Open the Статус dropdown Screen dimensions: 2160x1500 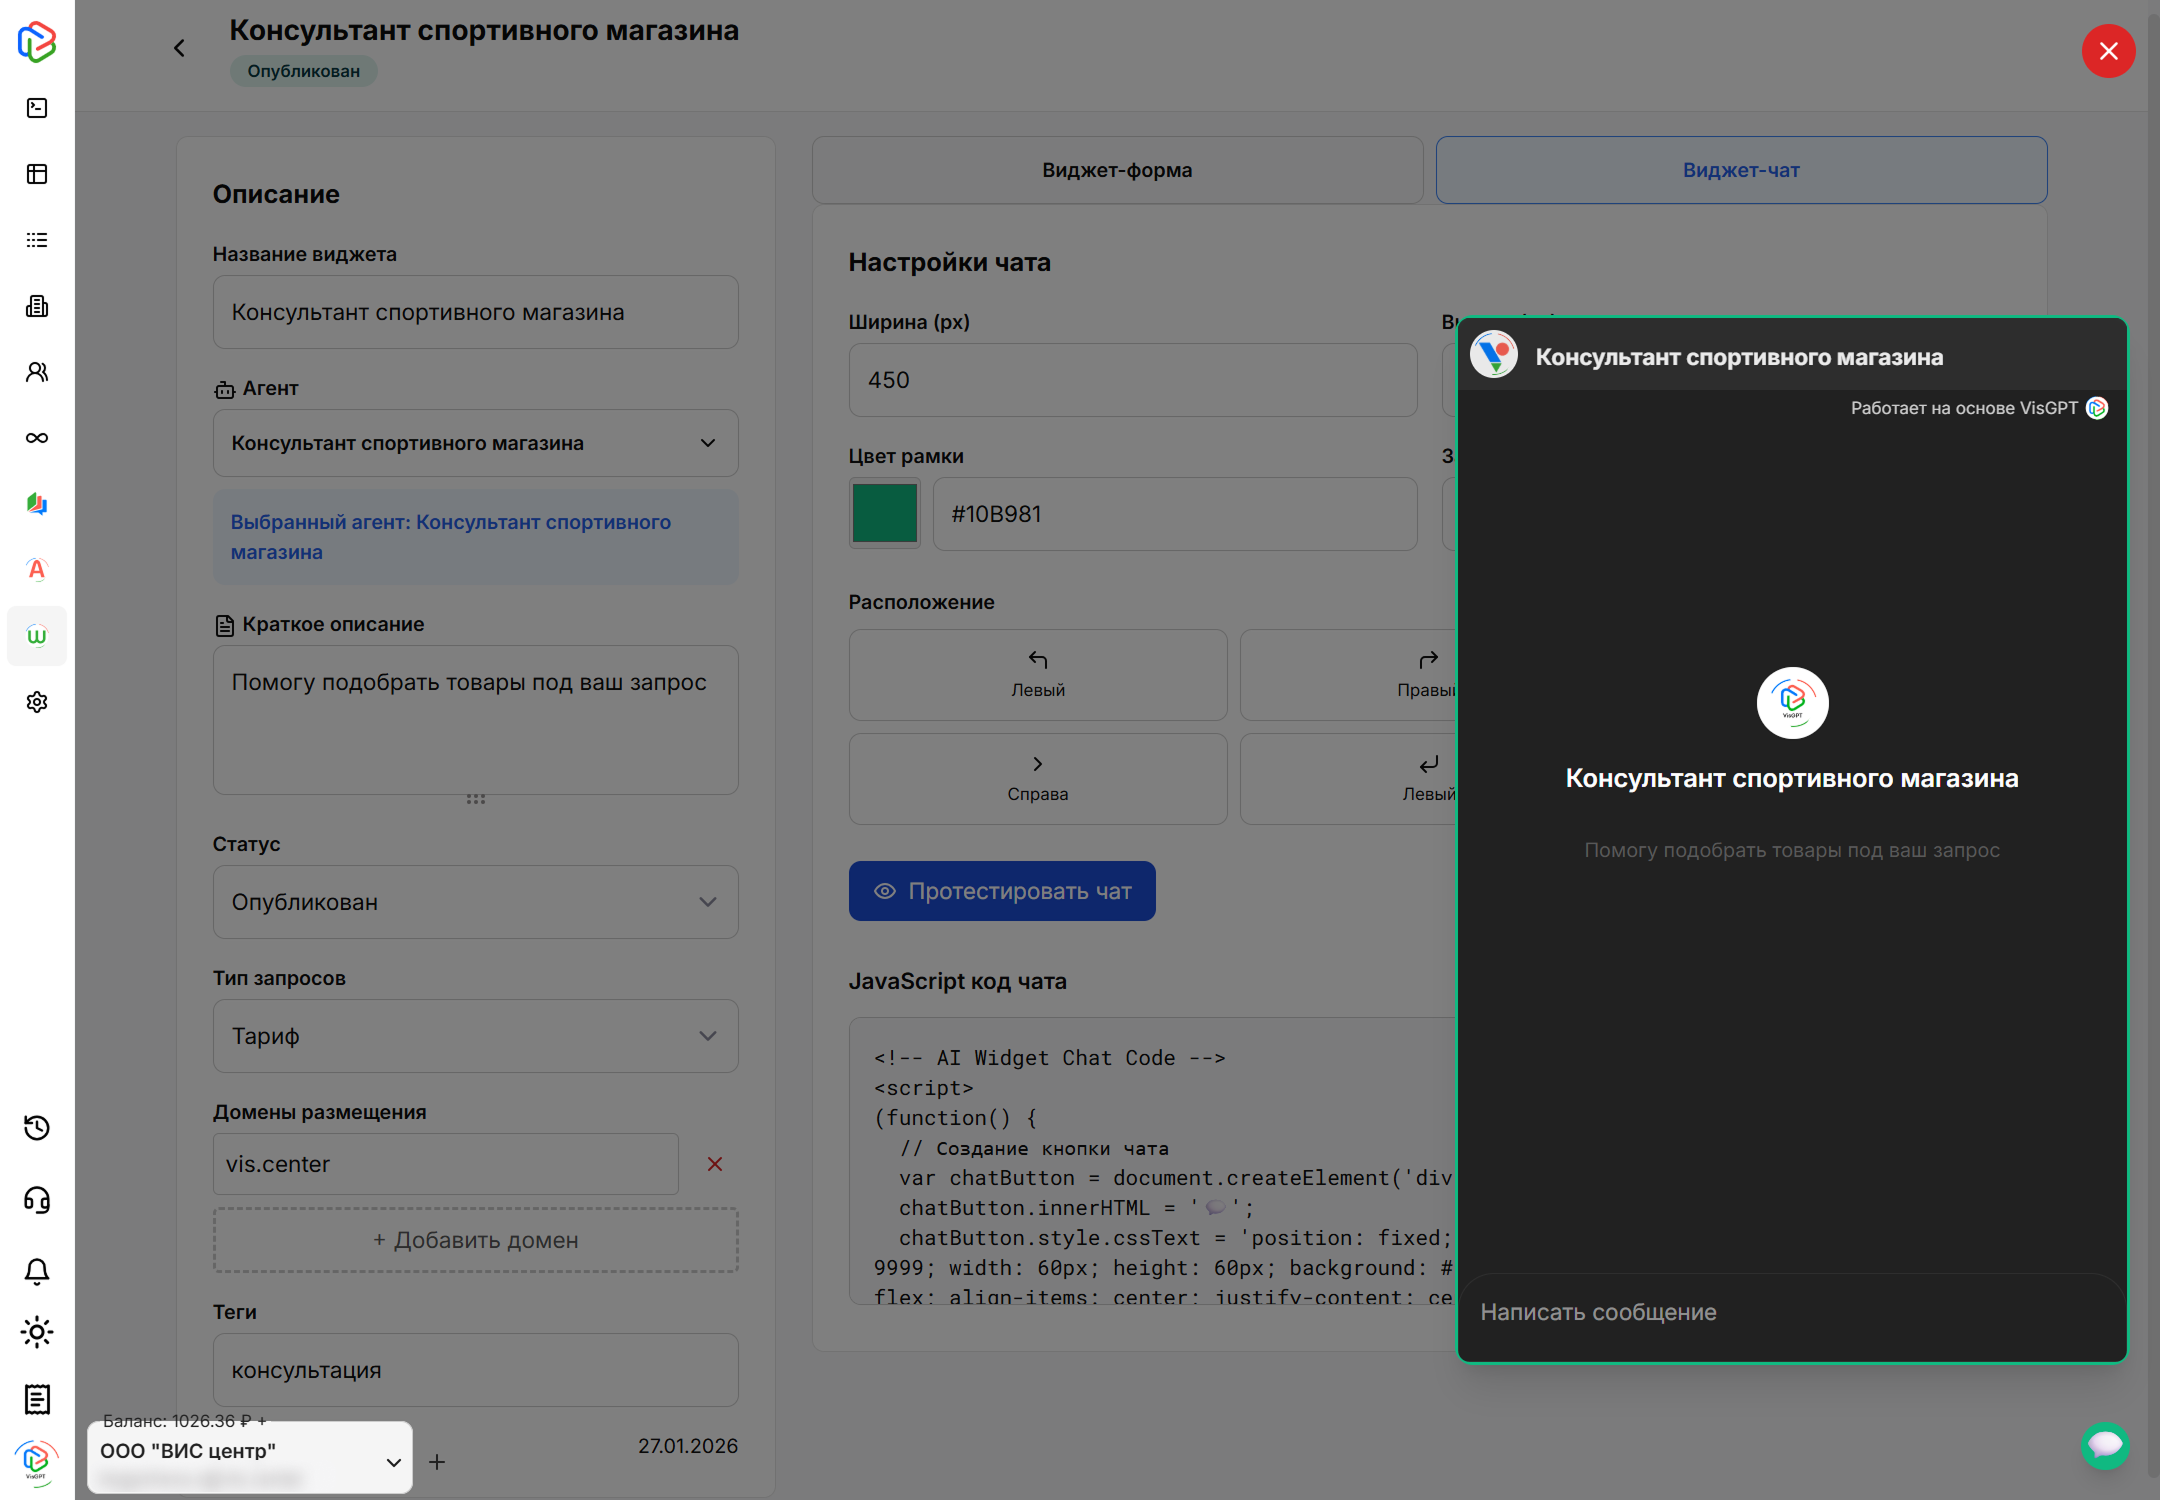(x=475, y=902)
